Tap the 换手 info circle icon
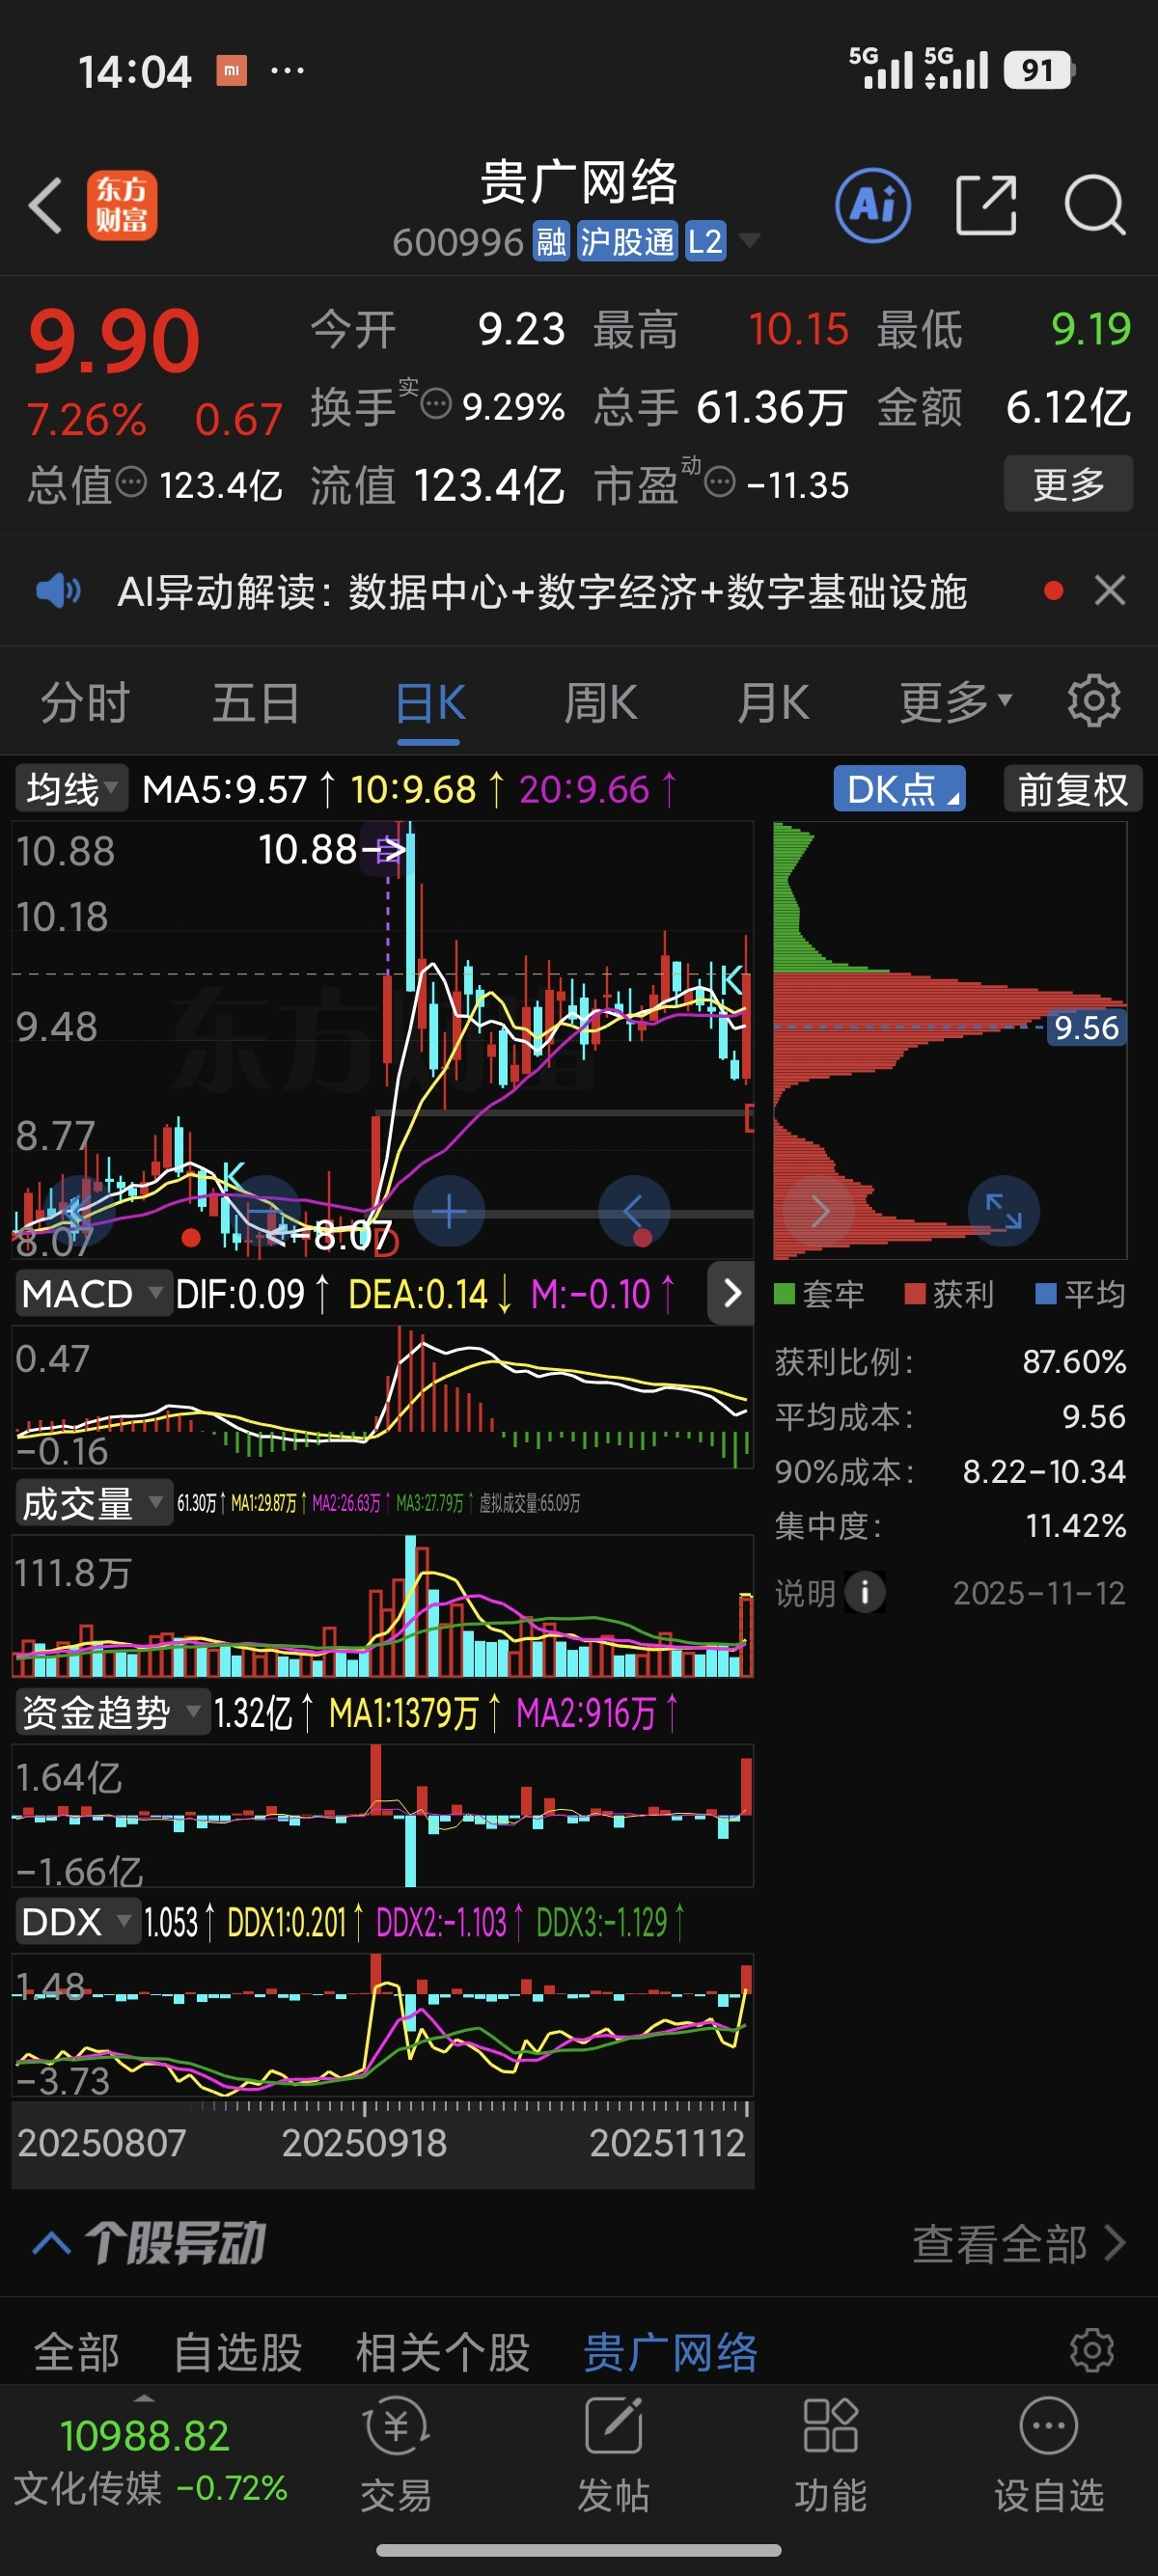The width and height of the screenshot is (1158, 2576). click(435, 404)
